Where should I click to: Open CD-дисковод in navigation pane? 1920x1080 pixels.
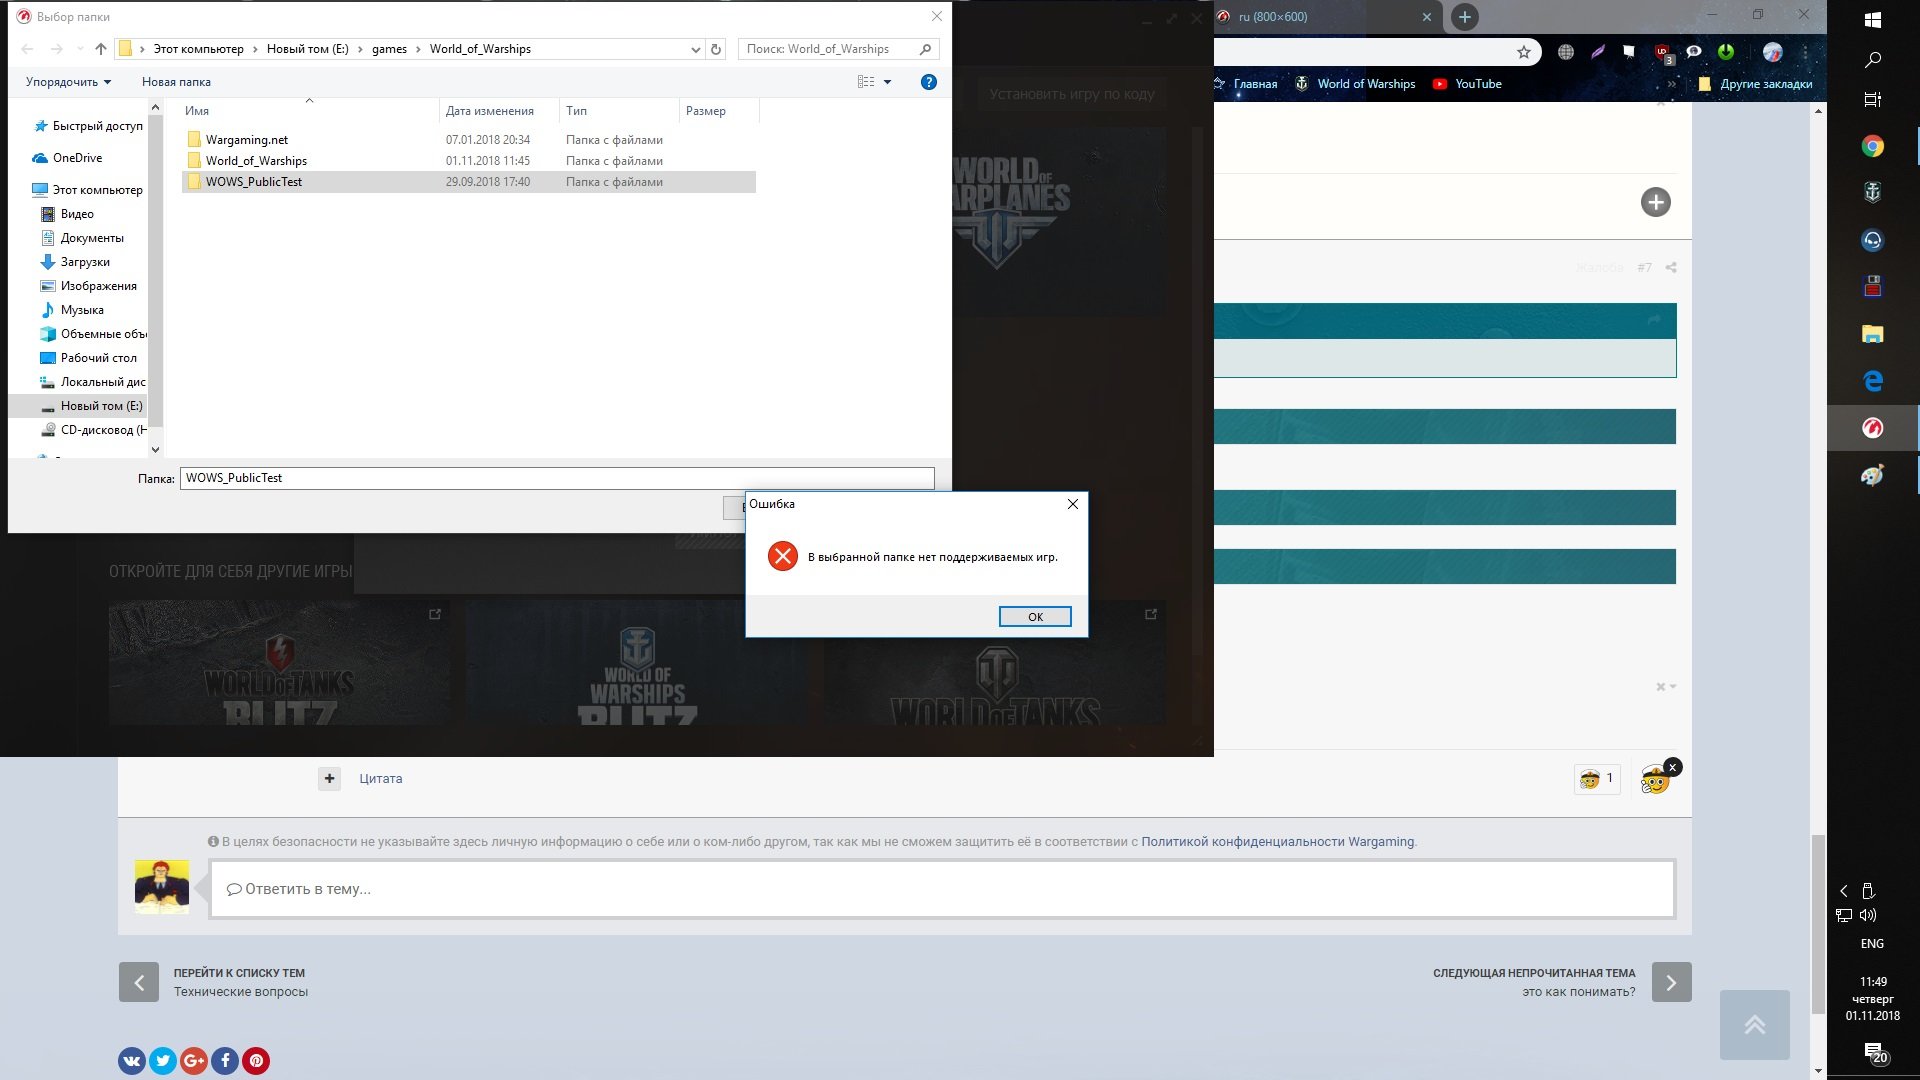pos(93,430)
